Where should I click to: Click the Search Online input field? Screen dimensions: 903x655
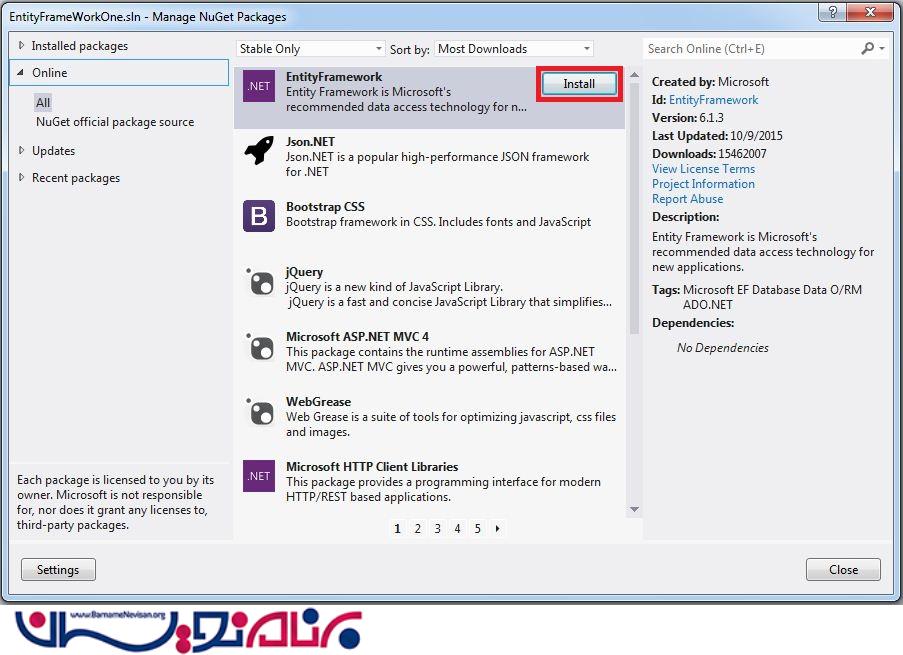(750, 48)
